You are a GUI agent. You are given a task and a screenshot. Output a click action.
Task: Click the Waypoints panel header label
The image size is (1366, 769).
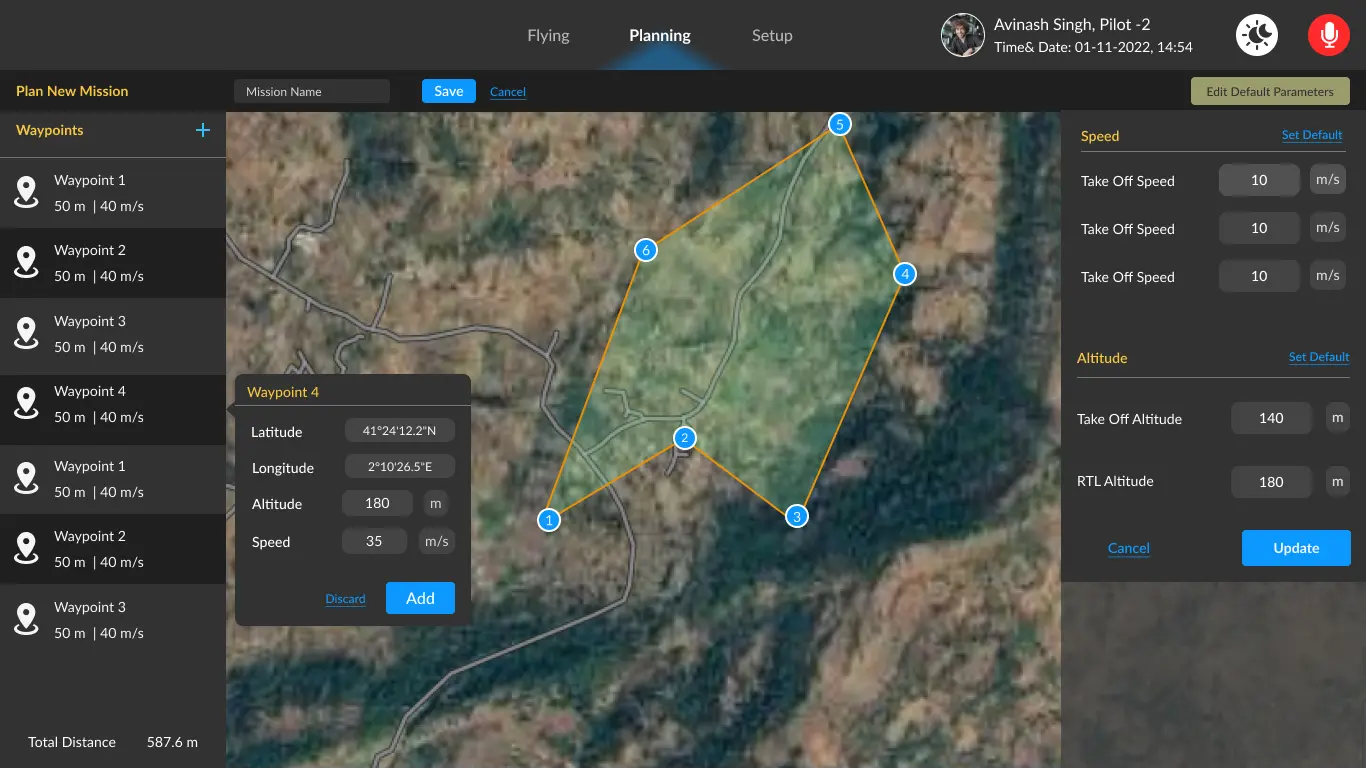[50, 130]
